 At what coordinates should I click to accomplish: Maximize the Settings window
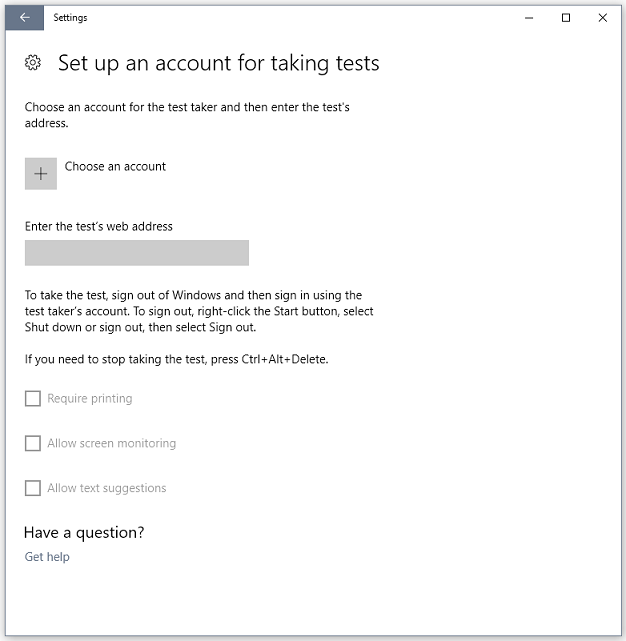(x=566, y=18)
